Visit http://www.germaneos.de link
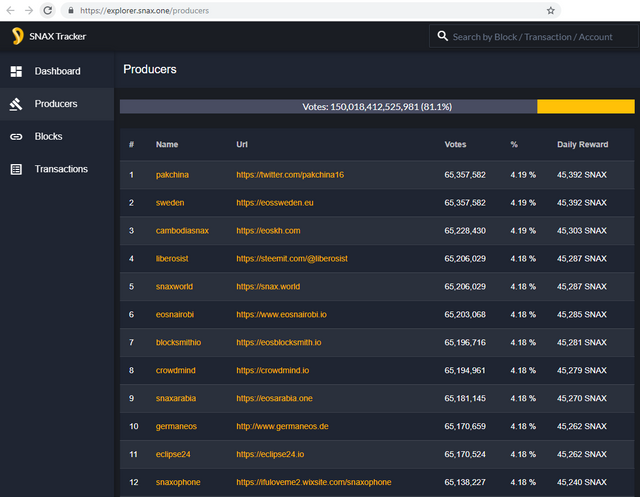This screenshot has width=640, height=497. [x=282, y=426]
